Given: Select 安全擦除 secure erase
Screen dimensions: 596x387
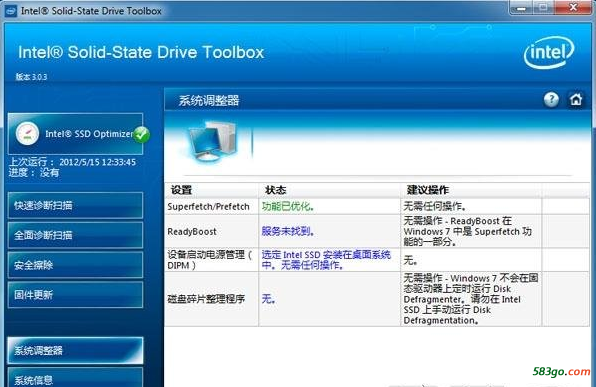Looking at the screenshot, I should point(75,265).
